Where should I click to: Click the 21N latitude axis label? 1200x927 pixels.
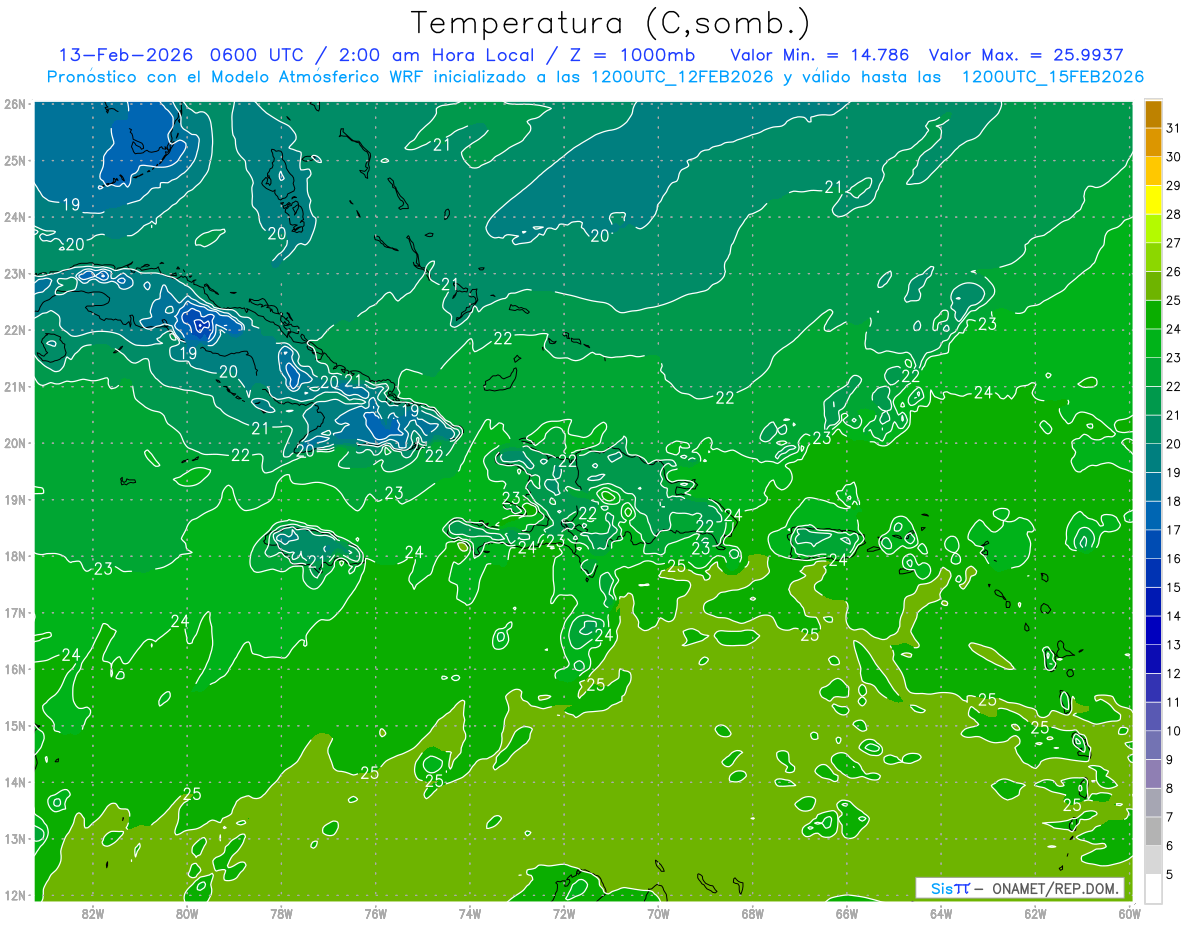pyautogui.click(x=14, y=386)
